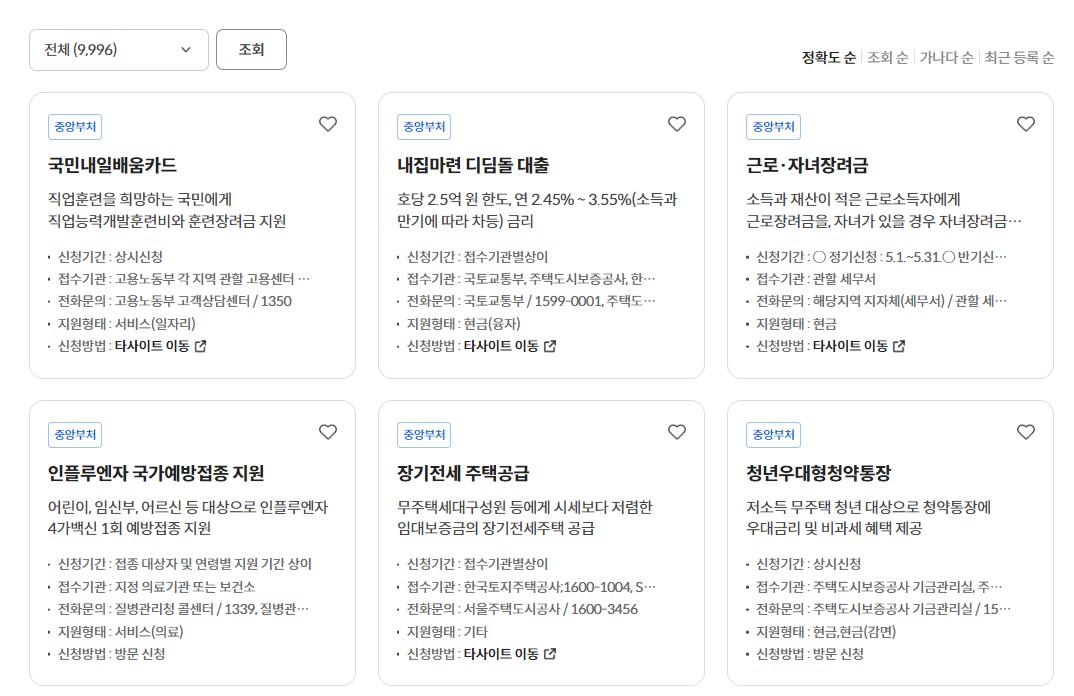This screenshot has height=696, width=1074.
Task: Toggle favorite on 인플루엔자 국가예방접종 지원 card
Action: pos(328,431)
